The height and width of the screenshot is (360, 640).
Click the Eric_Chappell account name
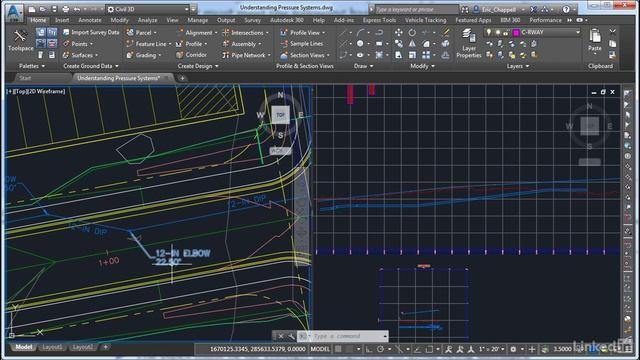tap(499, 9)
